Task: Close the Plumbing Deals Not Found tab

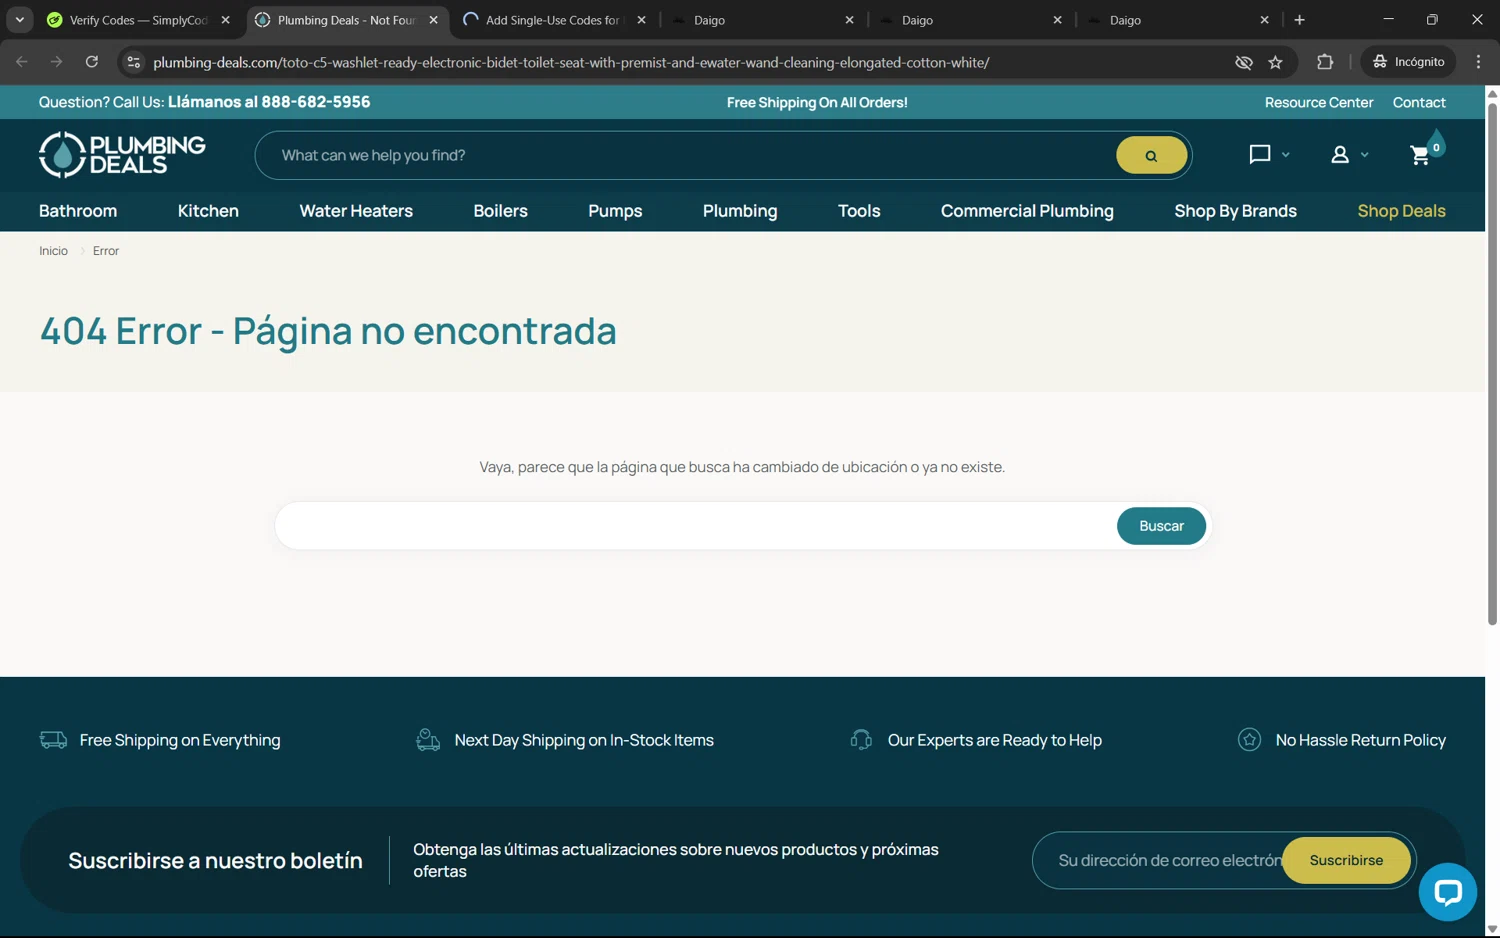Action: click(433, 20)
